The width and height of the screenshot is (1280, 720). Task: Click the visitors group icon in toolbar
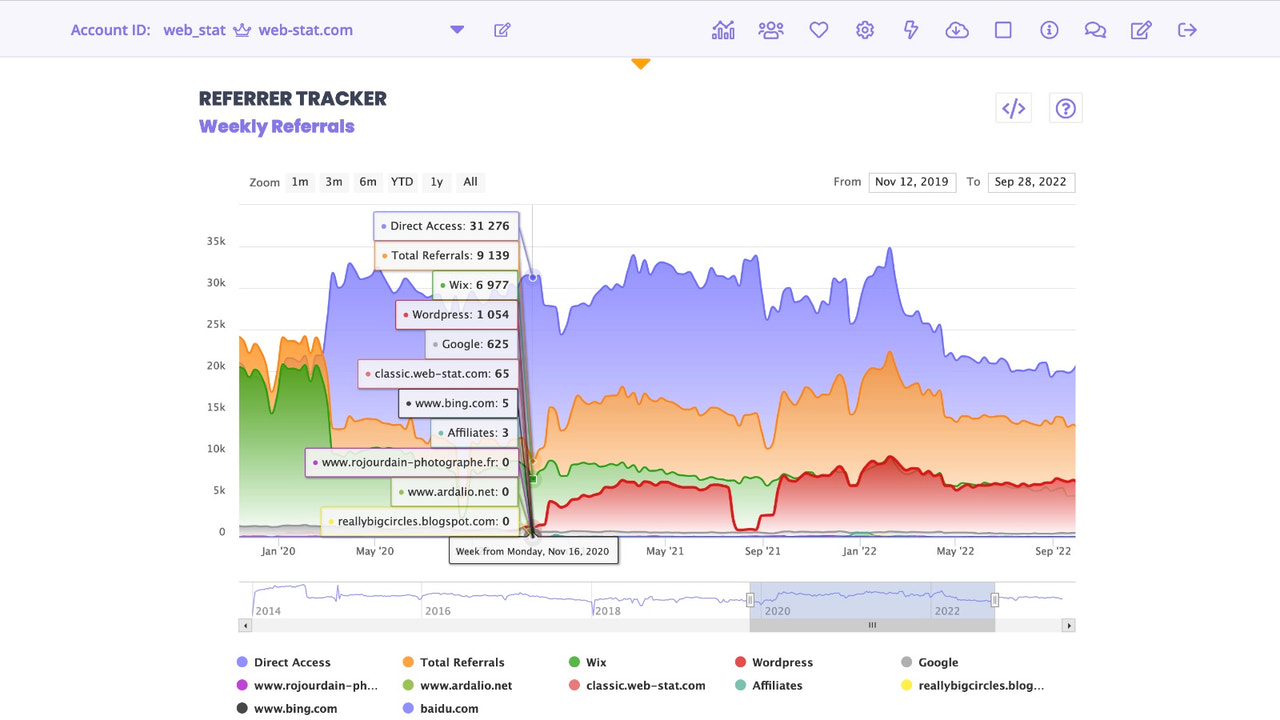pos(770,30)
